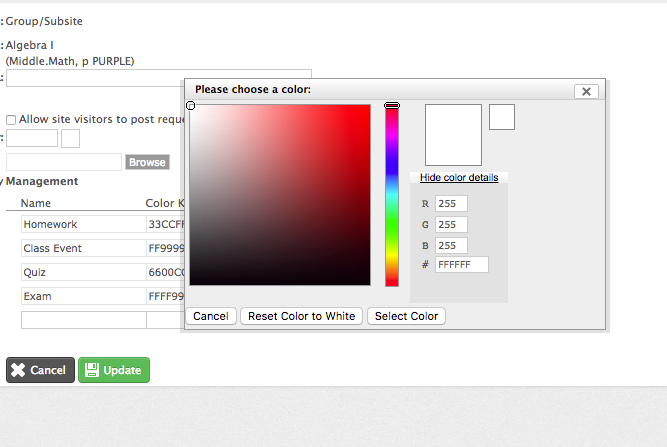Edit the Class Event name field
The height and width of the screenshot is (447, 667).
click(x=83, y=248)
